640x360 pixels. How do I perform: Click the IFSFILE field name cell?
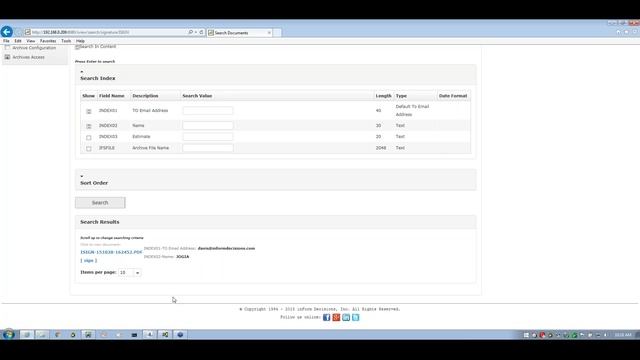pos(107,148)
